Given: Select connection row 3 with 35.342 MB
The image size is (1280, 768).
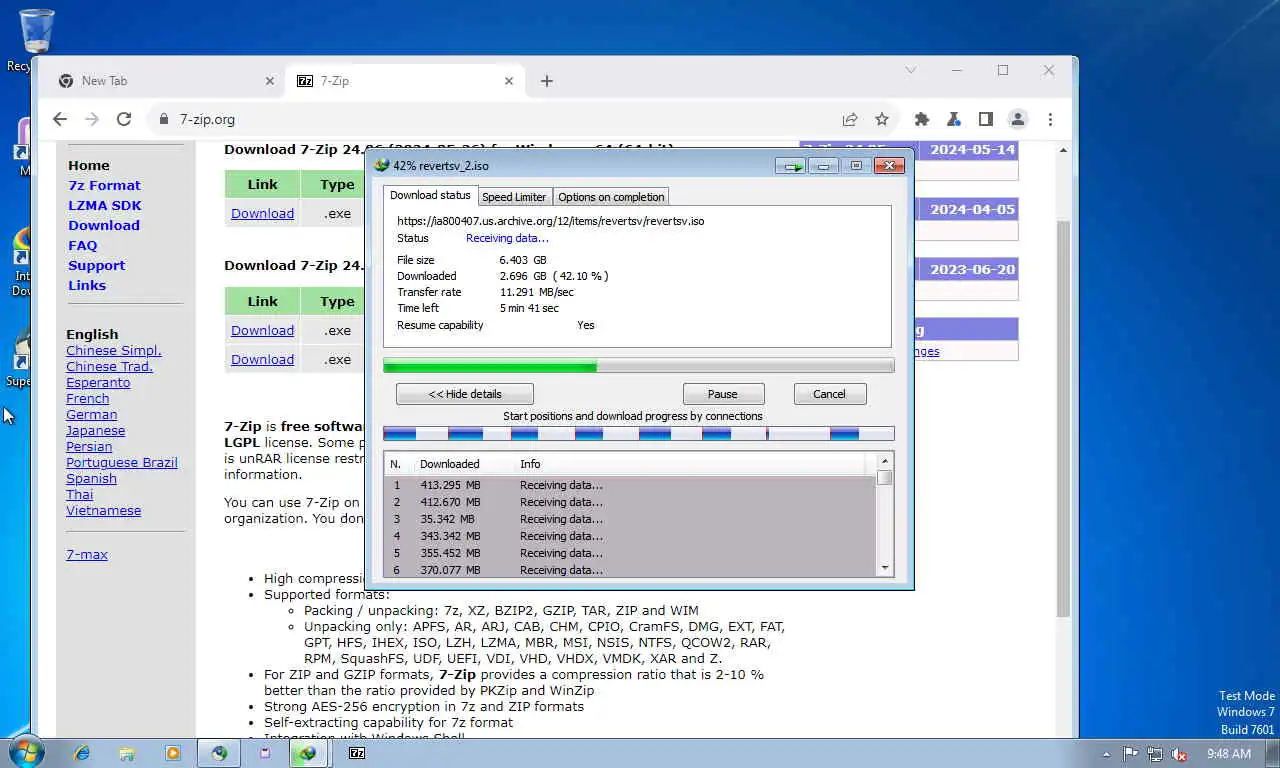Looking at the screenshot, I should coord(630,519).
